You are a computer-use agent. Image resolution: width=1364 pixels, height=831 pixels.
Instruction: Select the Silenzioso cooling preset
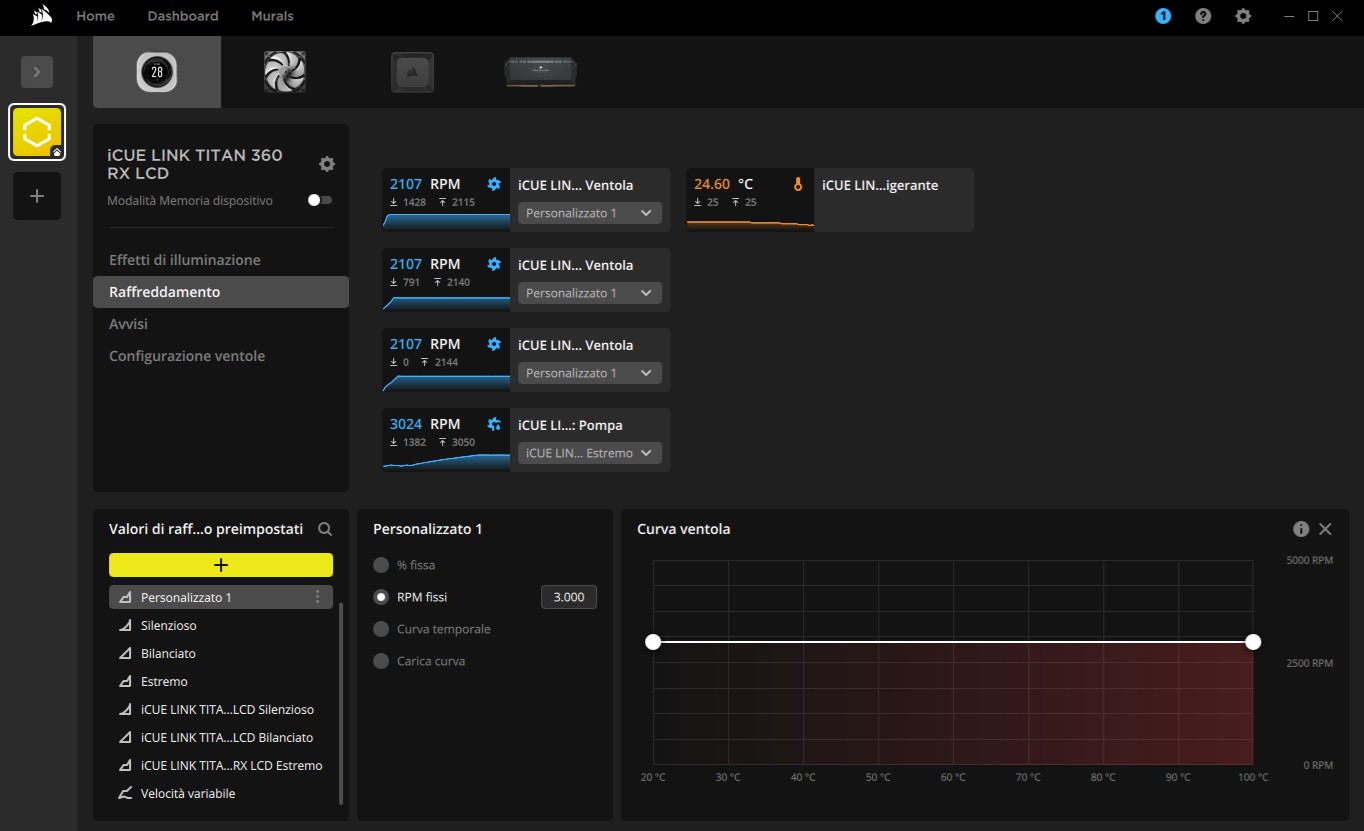tap(169, 625)
